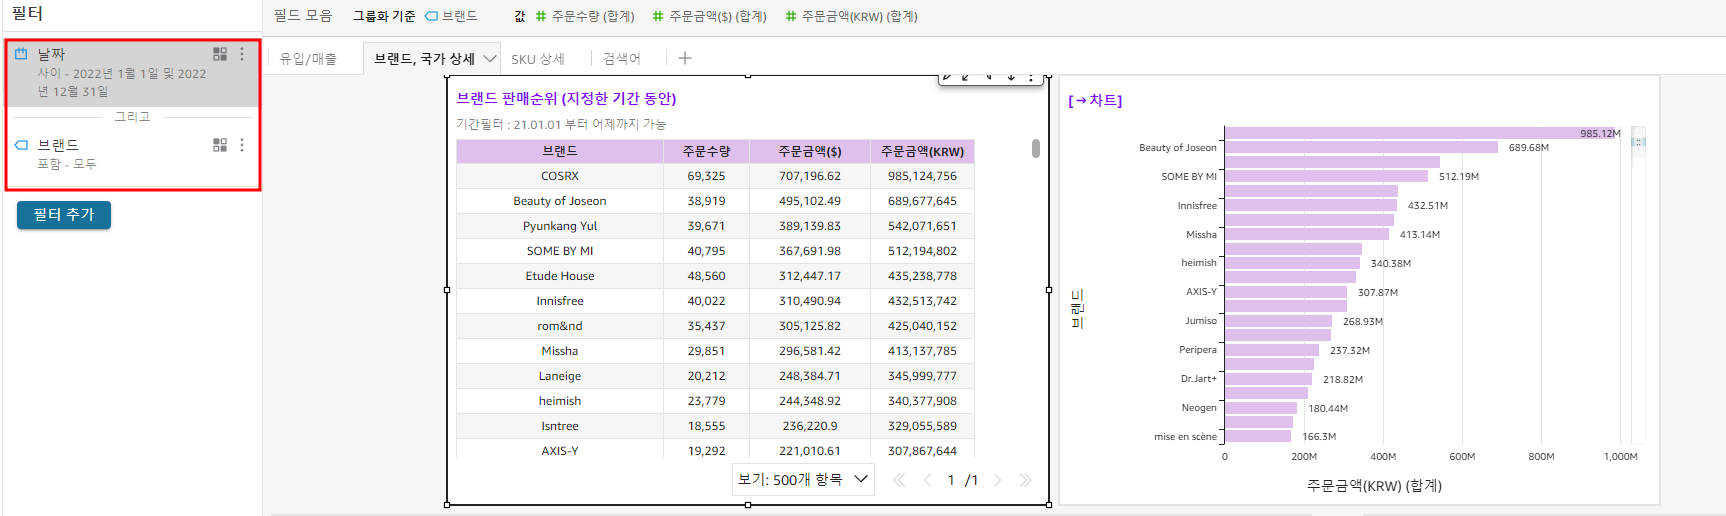Click the Etude House table cell
The width and height of the screenshot is (1726, 516).
(560, 276)
